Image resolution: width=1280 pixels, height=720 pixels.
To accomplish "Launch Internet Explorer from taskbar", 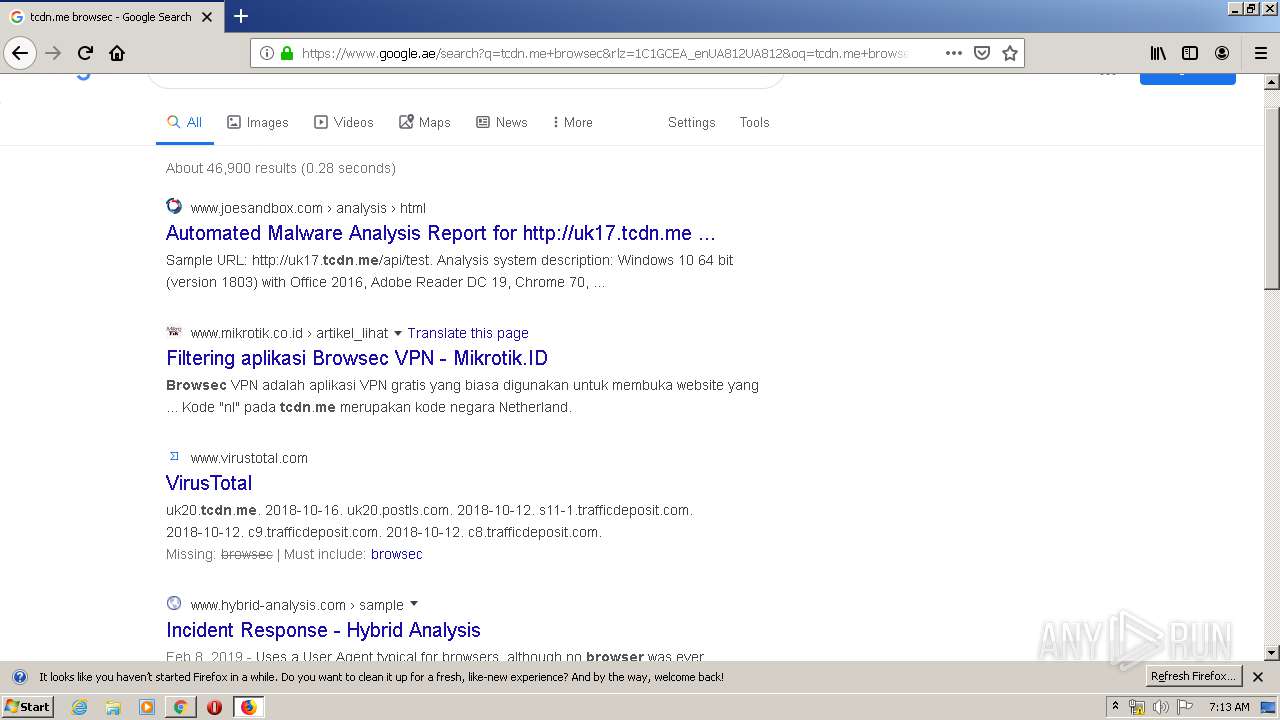I will (x=79, y=707).
